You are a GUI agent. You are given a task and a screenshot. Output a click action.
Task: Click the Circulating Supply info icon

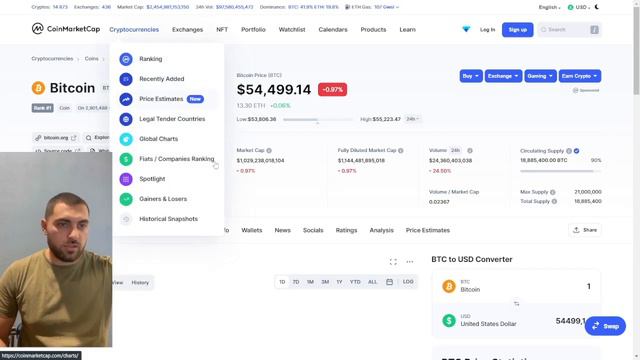pyautogui.click(x=569, y=151)
